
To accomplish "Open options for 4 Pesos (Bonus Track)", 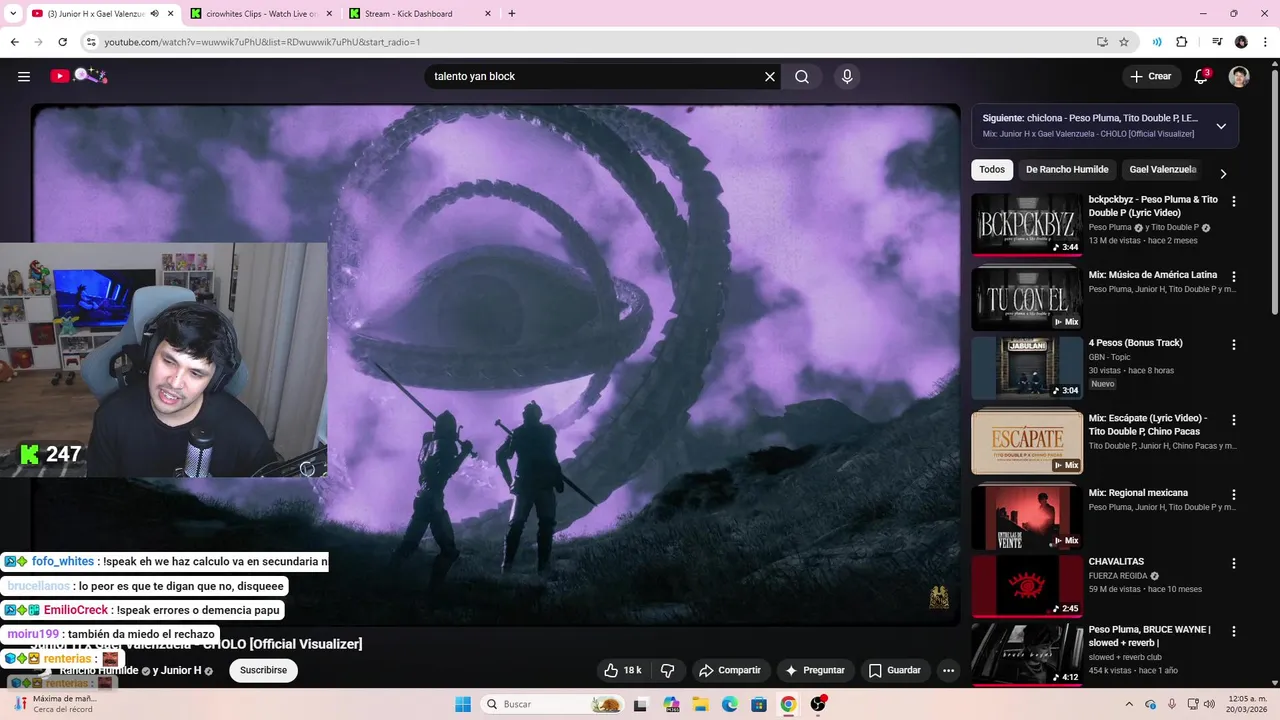I will (1234, 345).
